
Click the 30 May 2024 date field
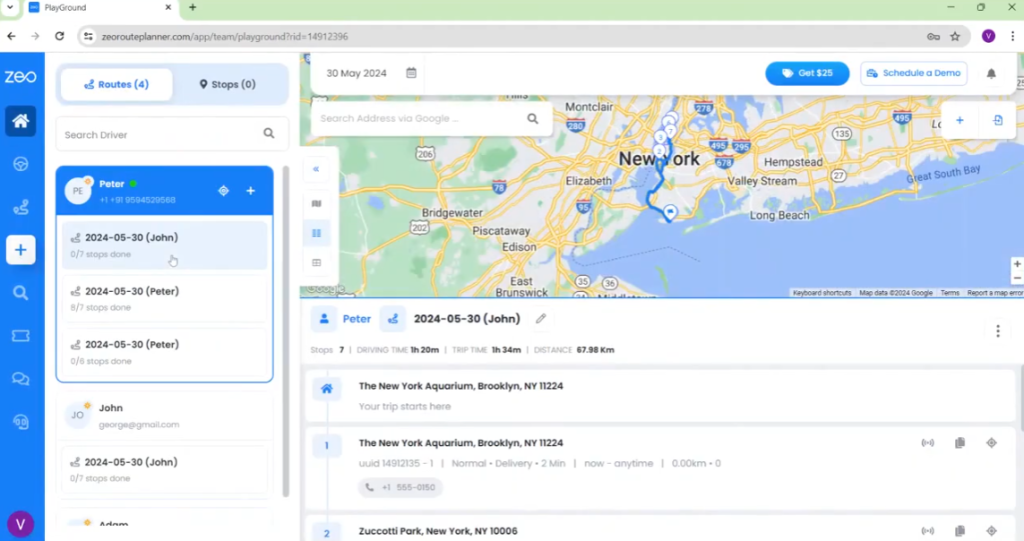(x=357, y=73)
